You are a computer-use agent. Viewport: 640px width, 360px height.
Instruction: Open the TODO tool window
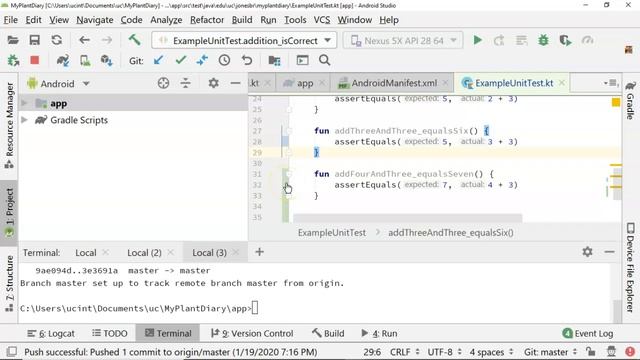click(110, 333)
